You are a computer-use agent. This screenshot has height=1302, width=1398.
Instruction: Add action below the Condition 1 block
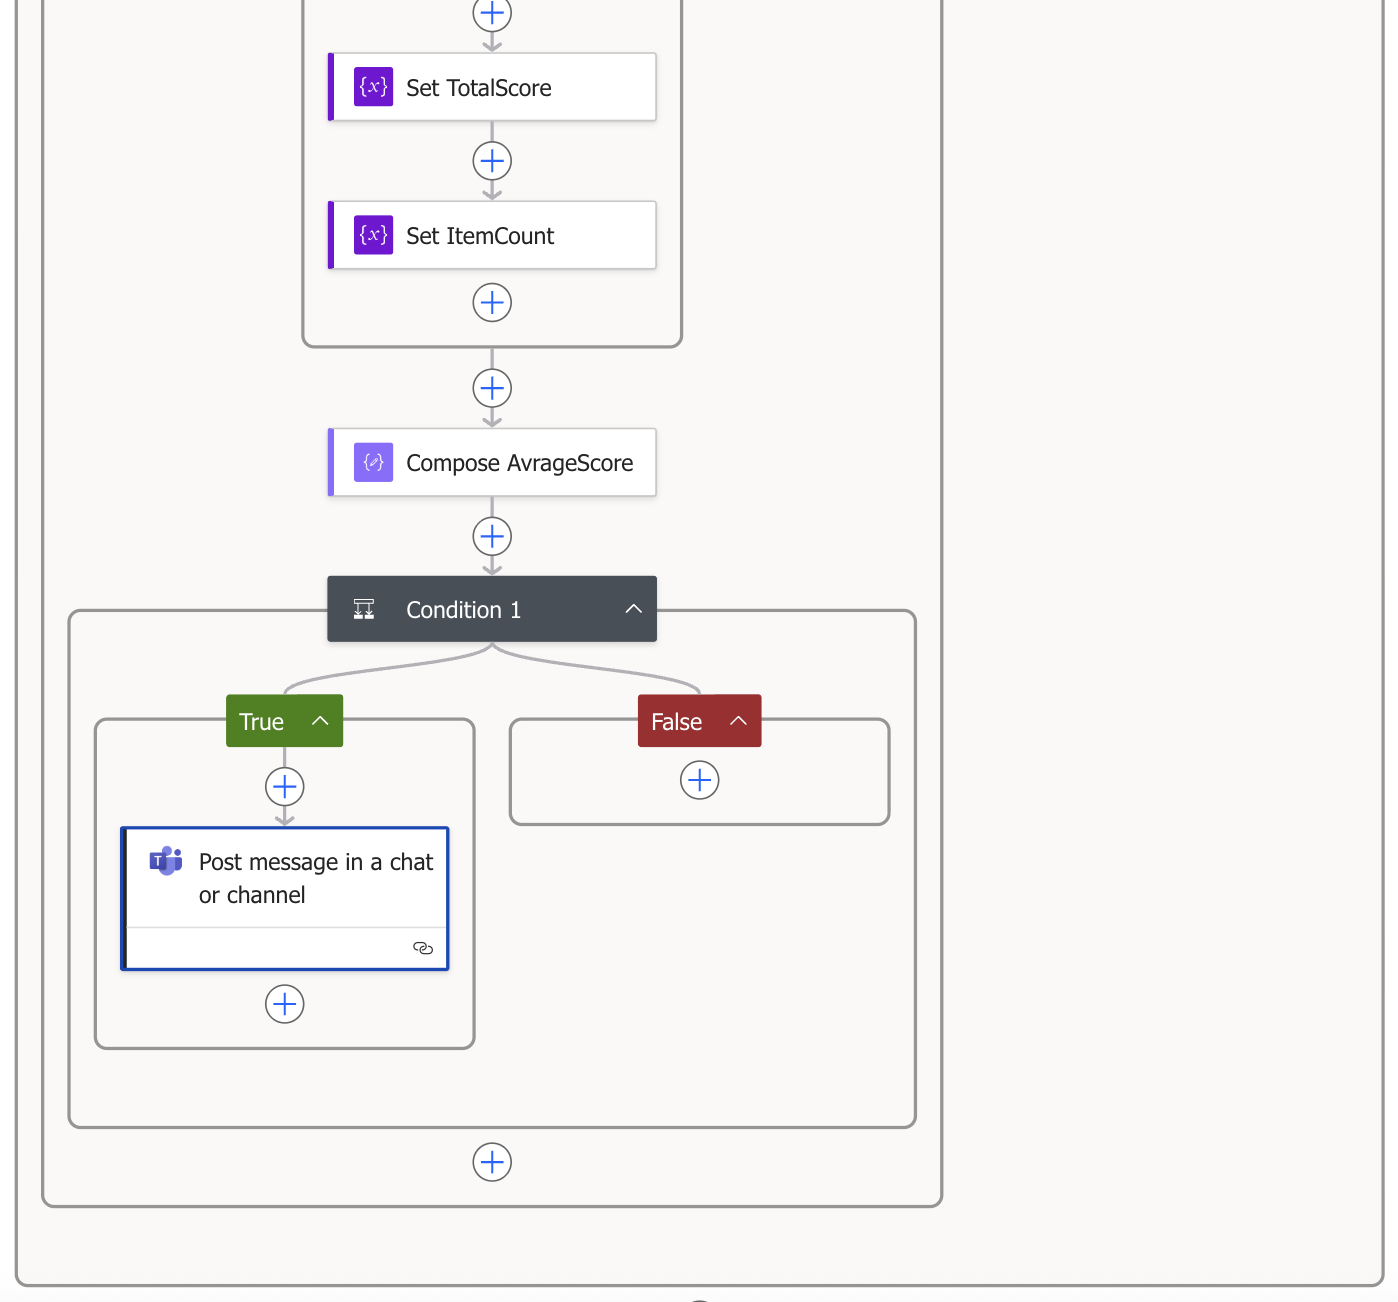point(492,1162)
